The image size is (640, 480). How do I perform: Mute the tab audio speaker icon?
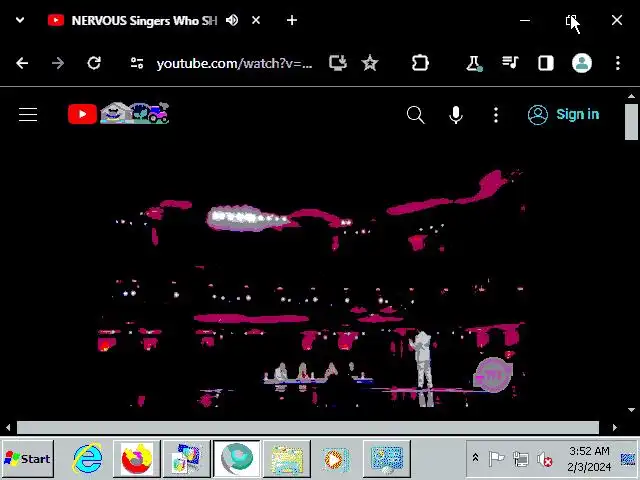click(232, 20)
